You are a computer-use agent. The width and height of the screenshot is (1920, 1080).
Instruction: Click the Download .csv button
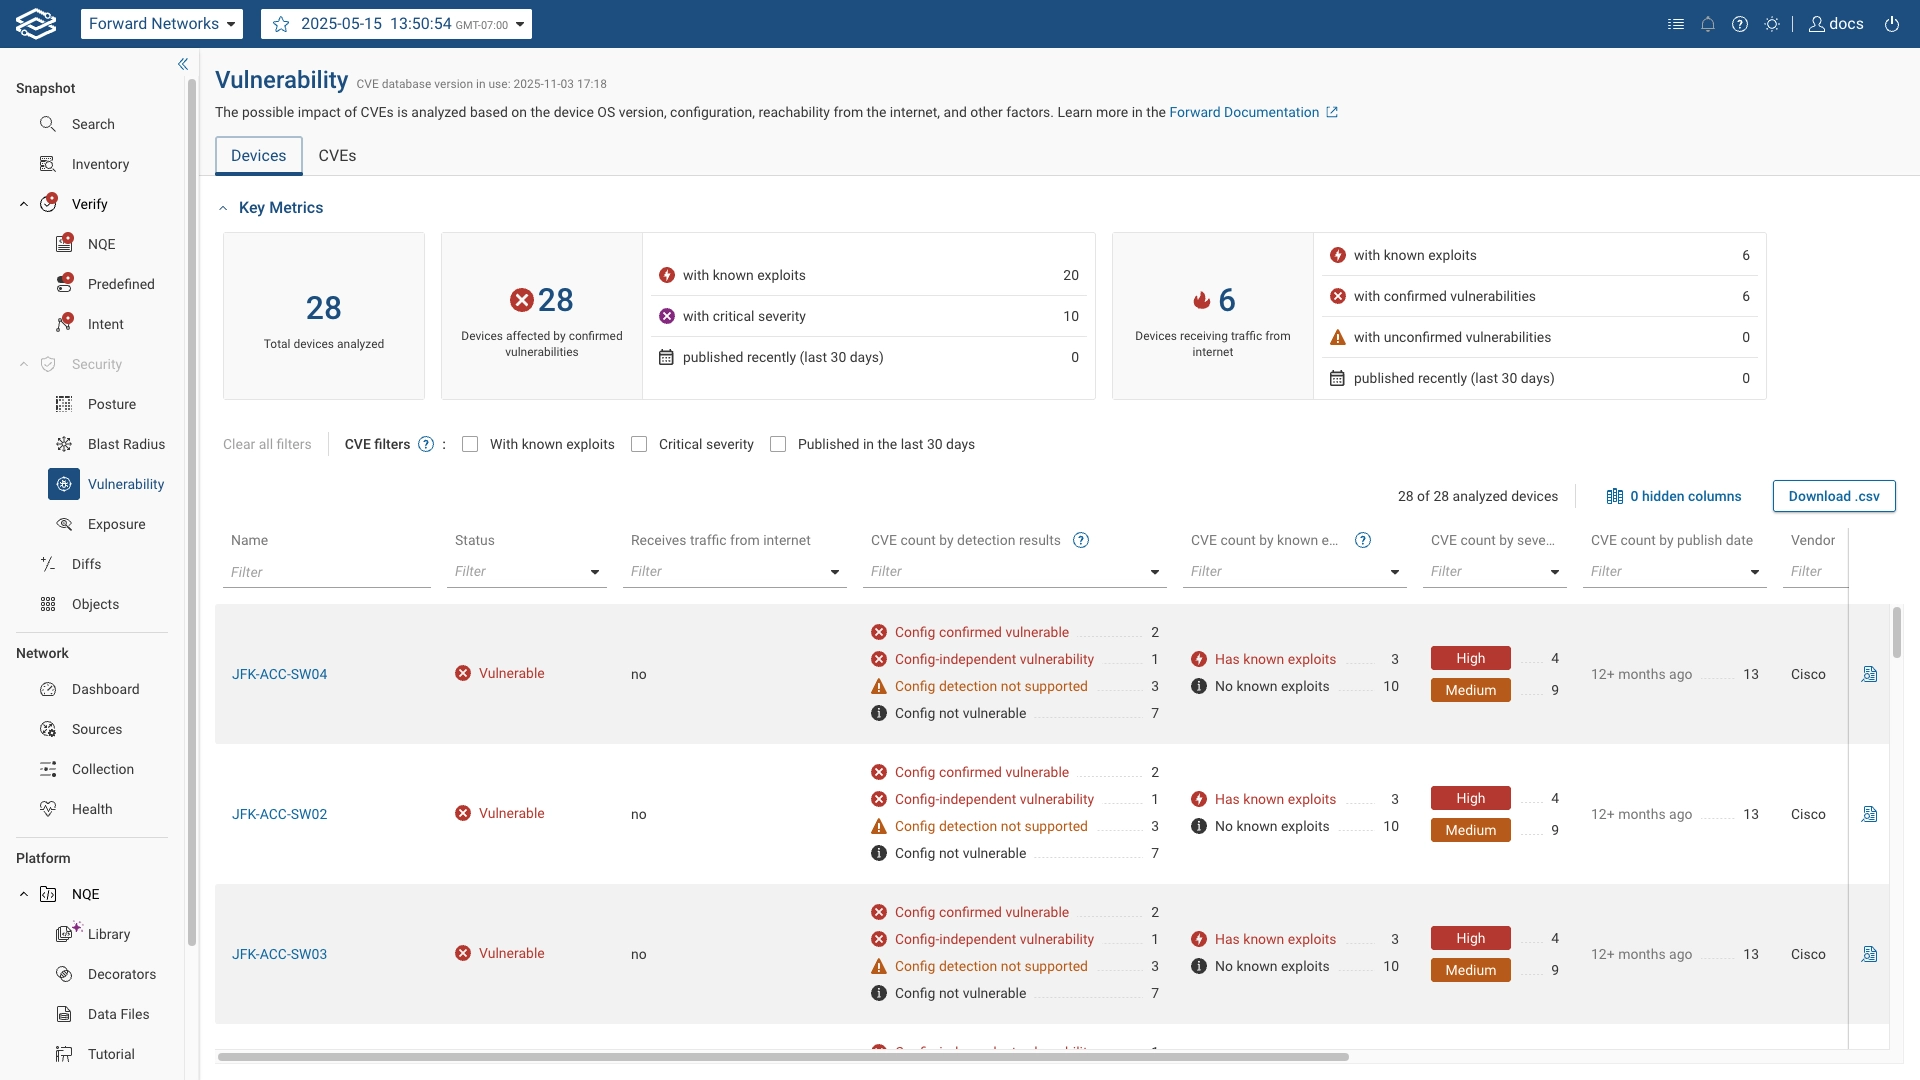pos(1834,496)
